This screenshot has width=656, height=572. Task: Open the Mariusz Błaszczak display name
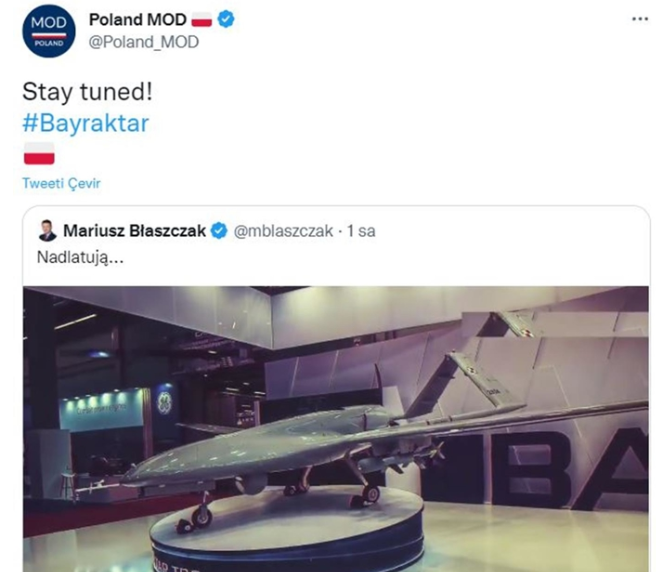[x=134, y=231]
